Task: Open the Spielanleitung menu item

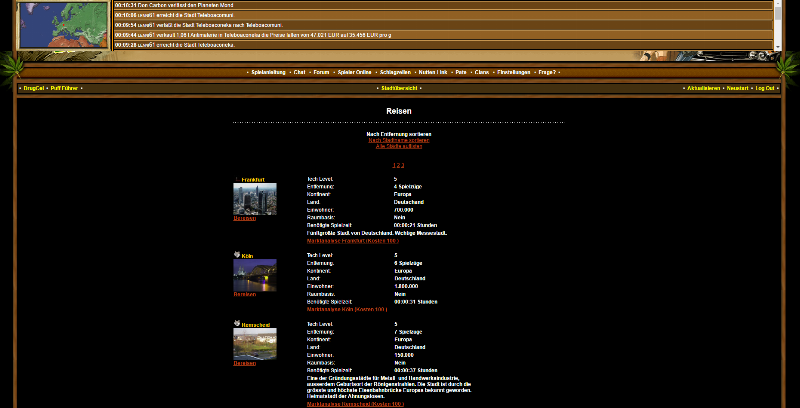Action: (x=268, y=72)
